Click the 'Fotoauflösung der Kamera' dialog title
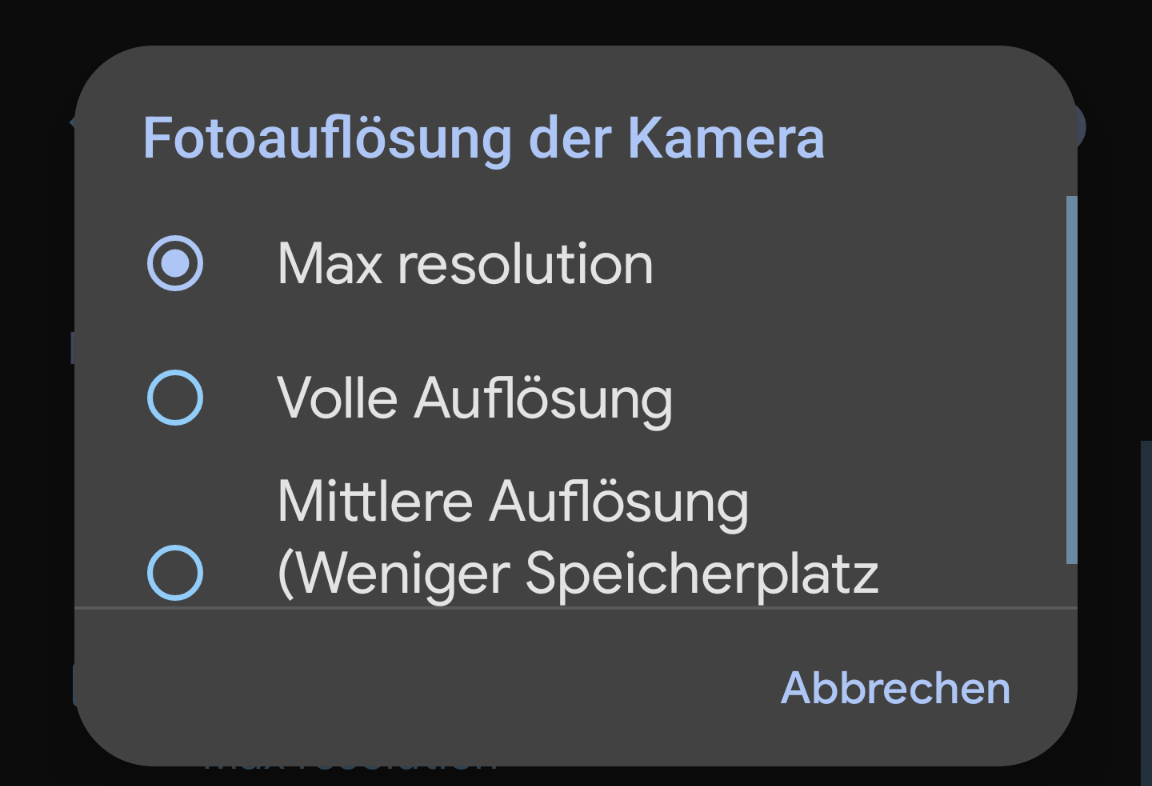1152x786 pixels. (484, 138)
